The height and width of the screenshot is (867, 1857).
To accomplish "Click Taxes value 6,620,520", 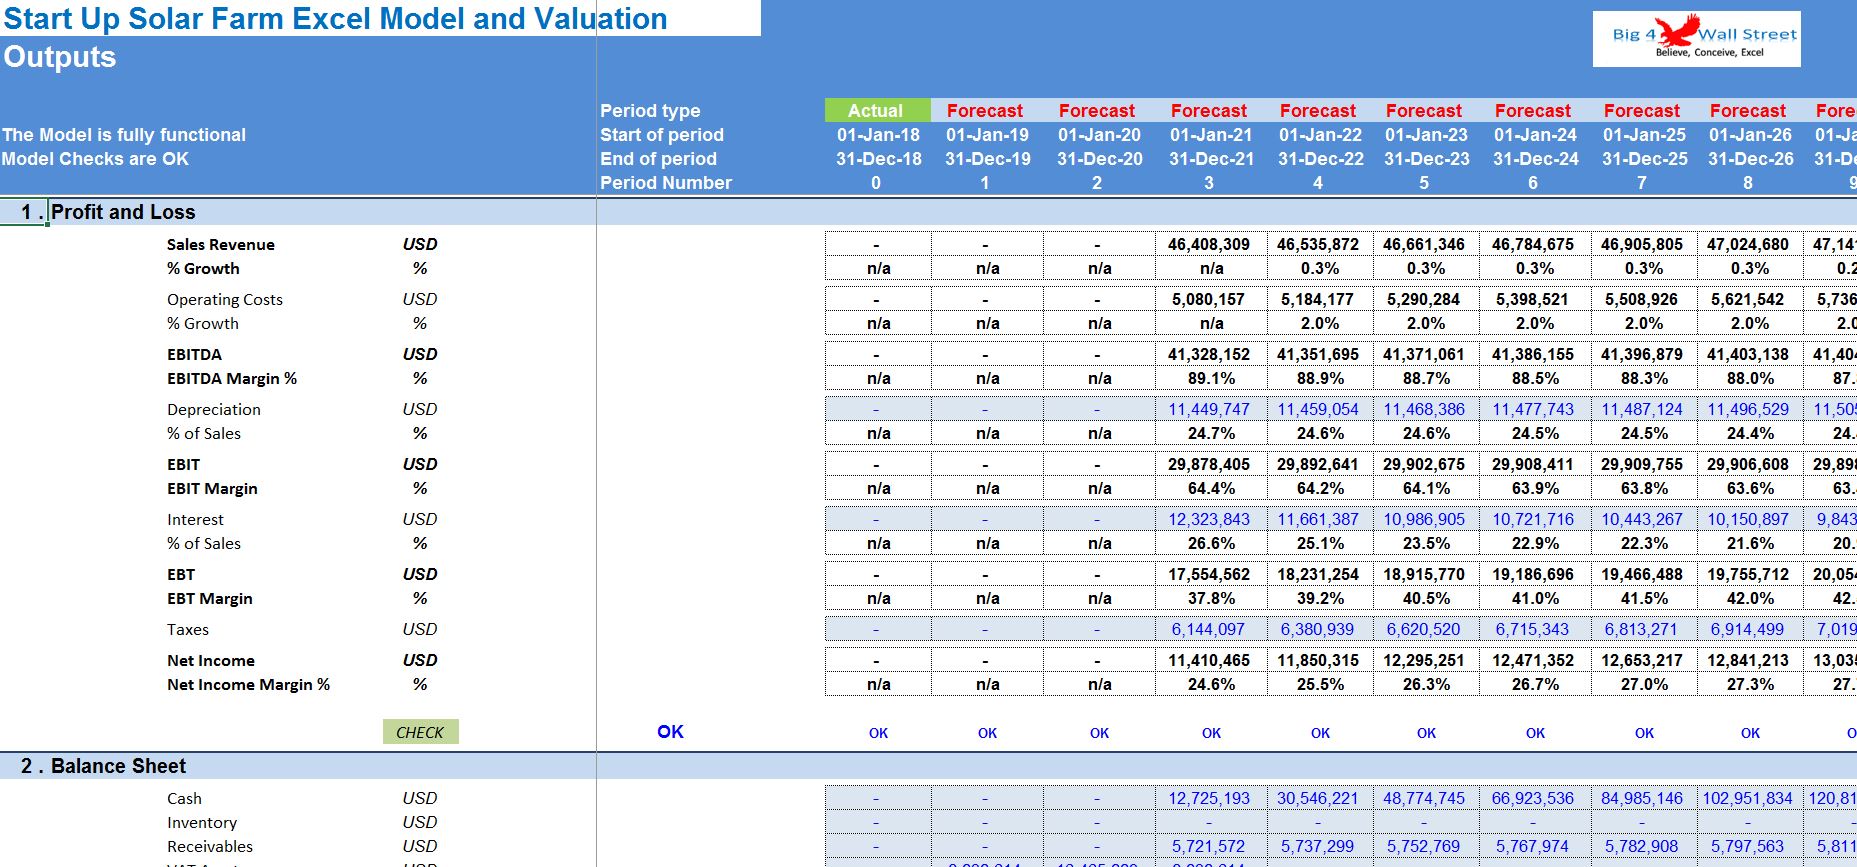I will coord(1423,629).
